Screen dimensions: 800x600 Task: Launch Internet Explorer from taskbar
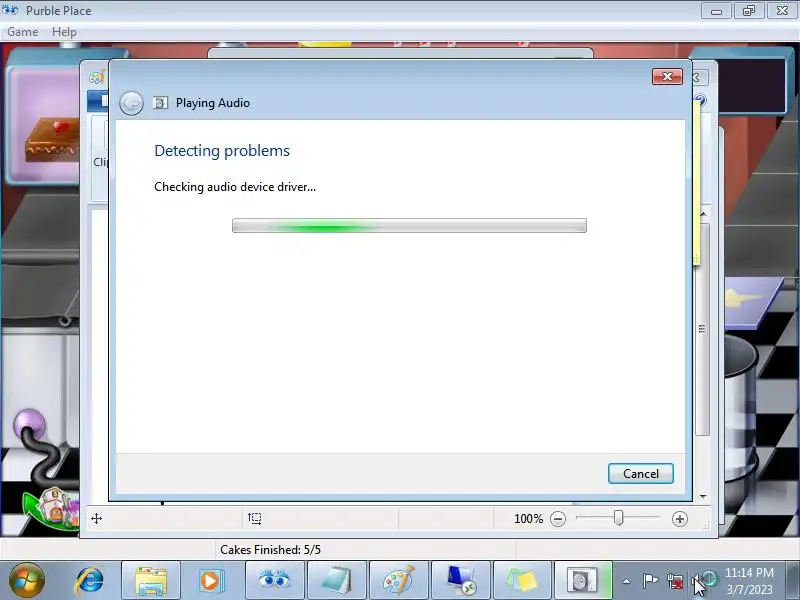(90, 581)
